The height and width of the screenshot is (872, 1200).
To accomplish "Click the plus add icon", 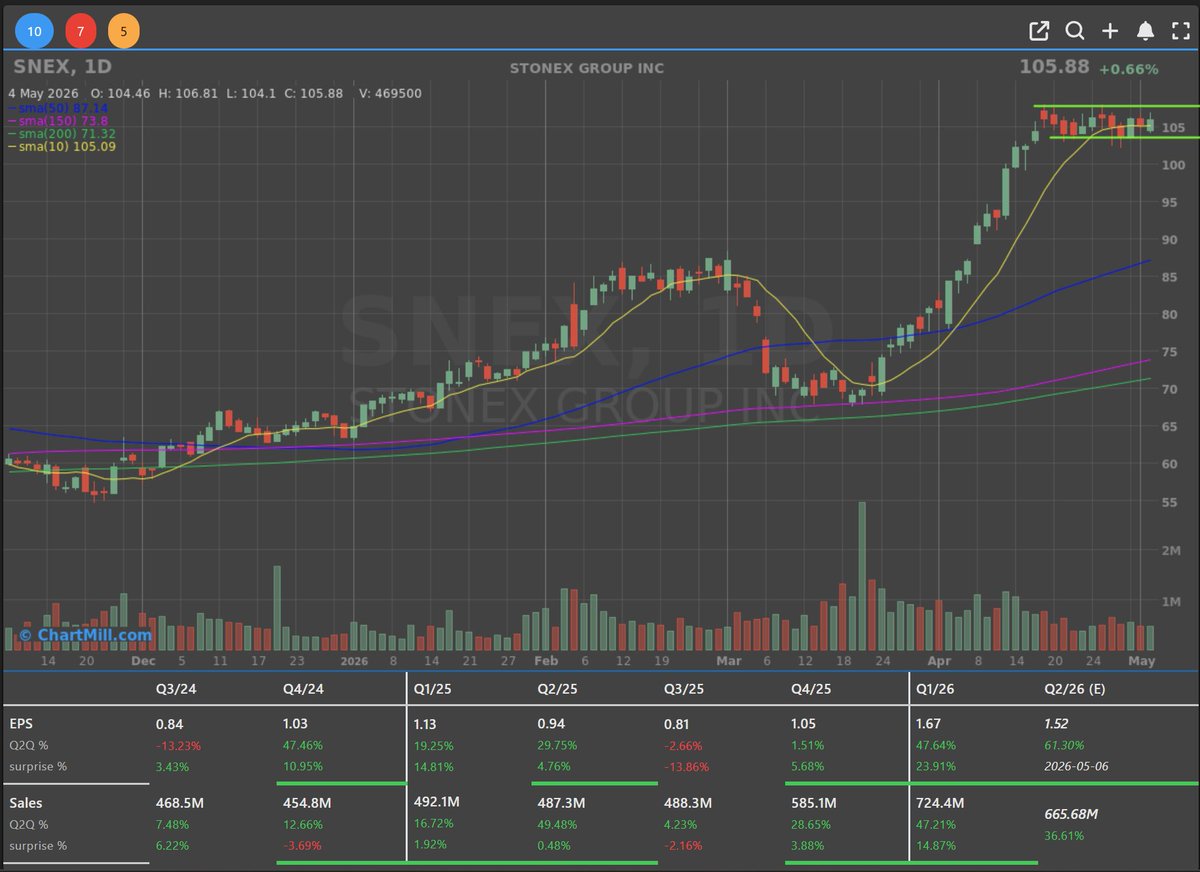I will pos(1110,31).
